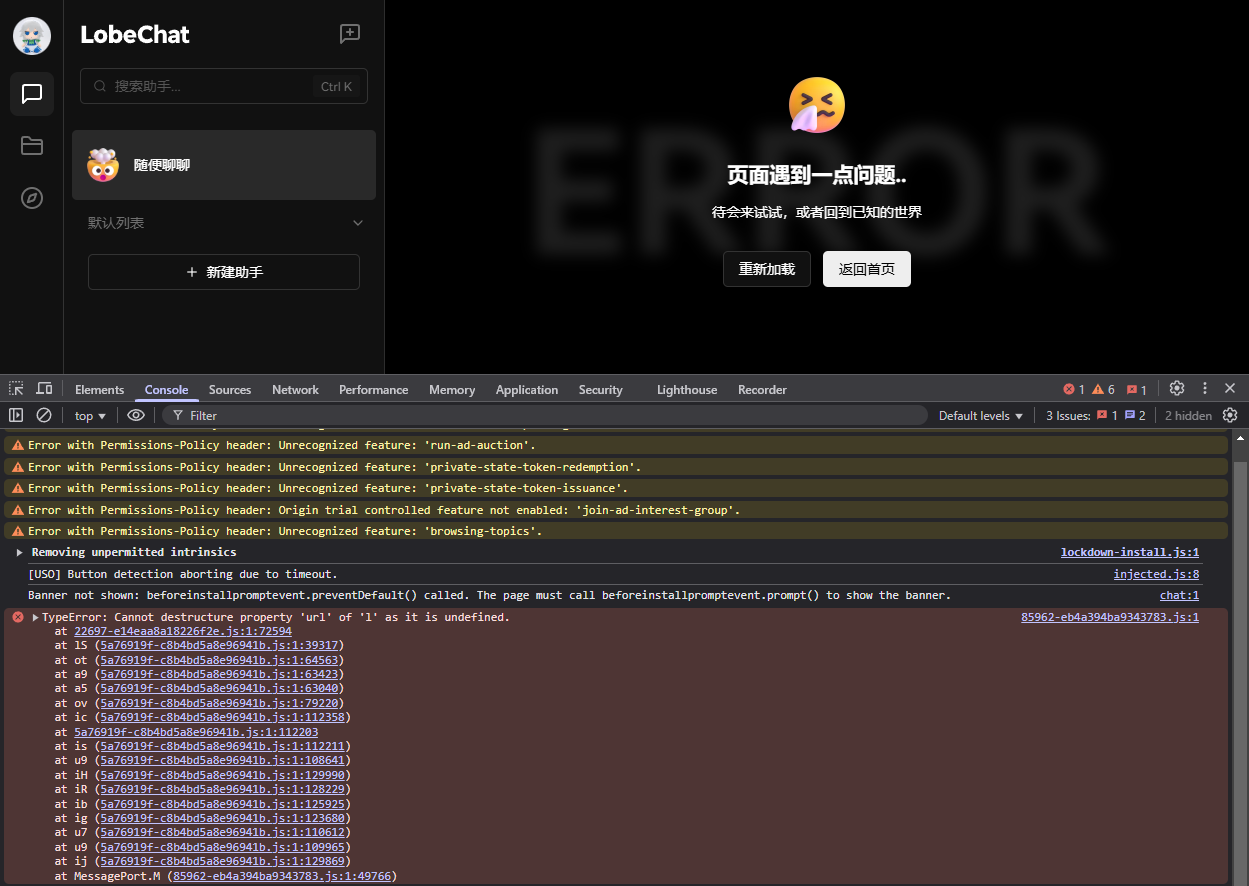The width and height of the screenshot is (1249, 886).
Task: Create a live expression with eye icon
Action: (136, 415)
